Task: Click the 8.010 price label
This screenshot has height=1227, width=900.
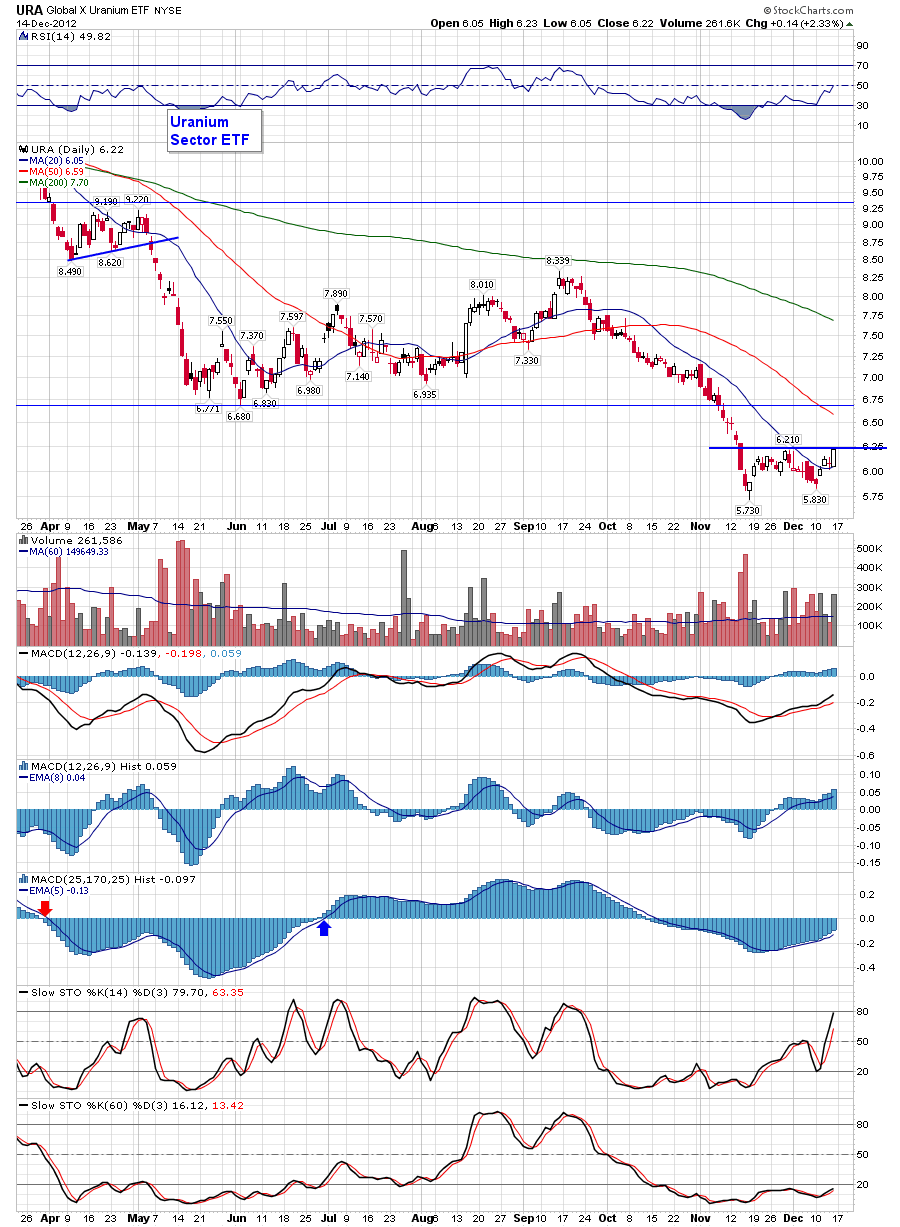Action: (481, 285)
